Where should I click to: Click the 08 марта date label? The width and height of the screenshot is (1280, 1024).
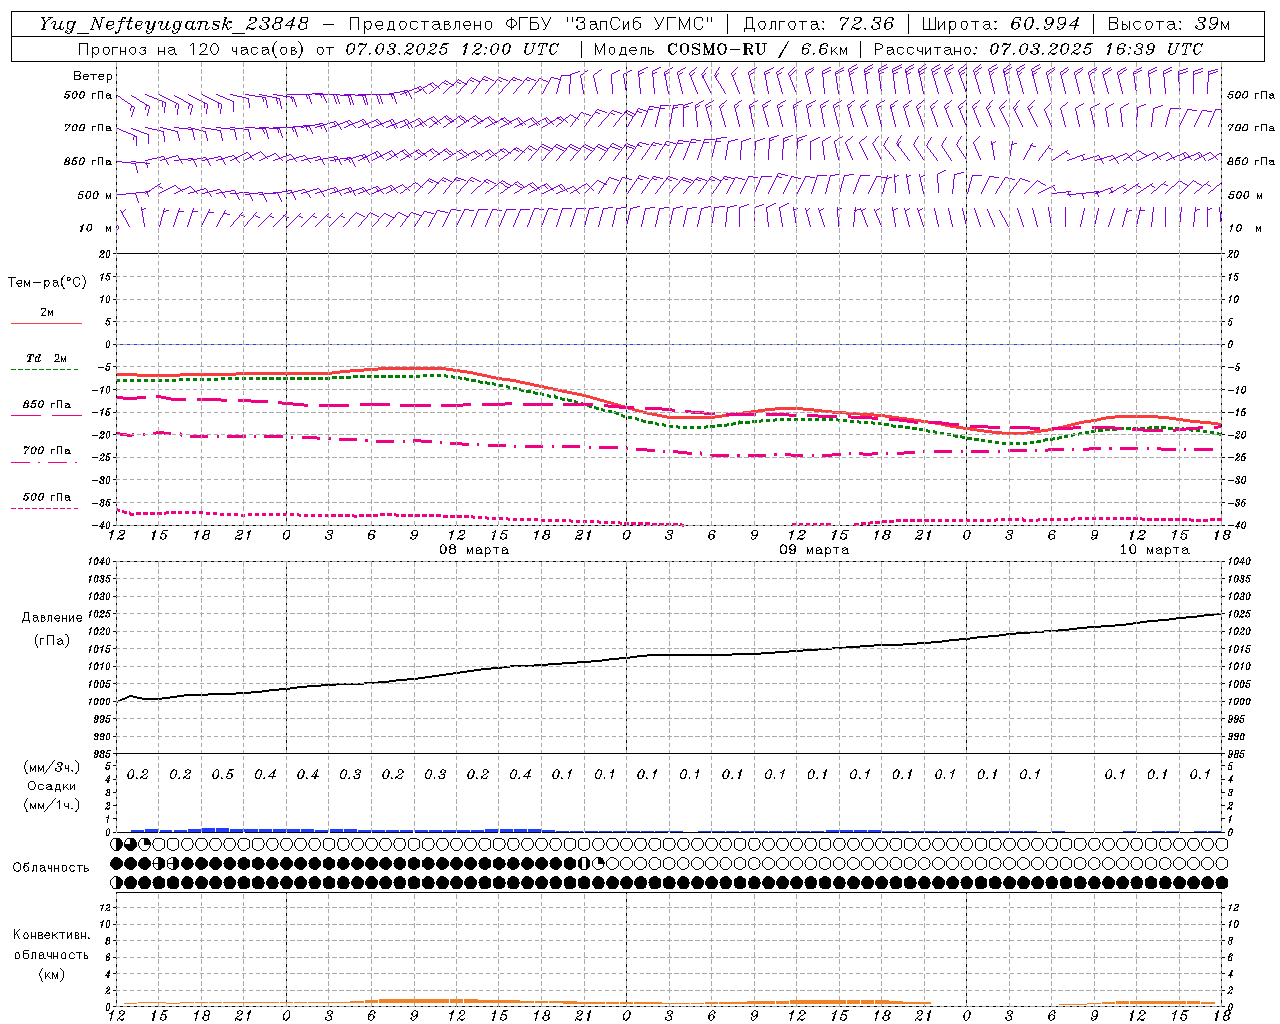point(474,550)
